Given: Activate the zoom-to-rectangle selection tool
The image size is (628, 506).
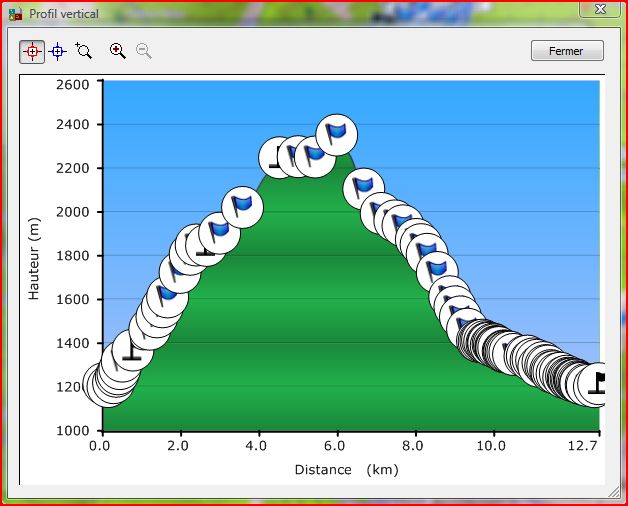Looking at the screenshot, I should 84,51.
